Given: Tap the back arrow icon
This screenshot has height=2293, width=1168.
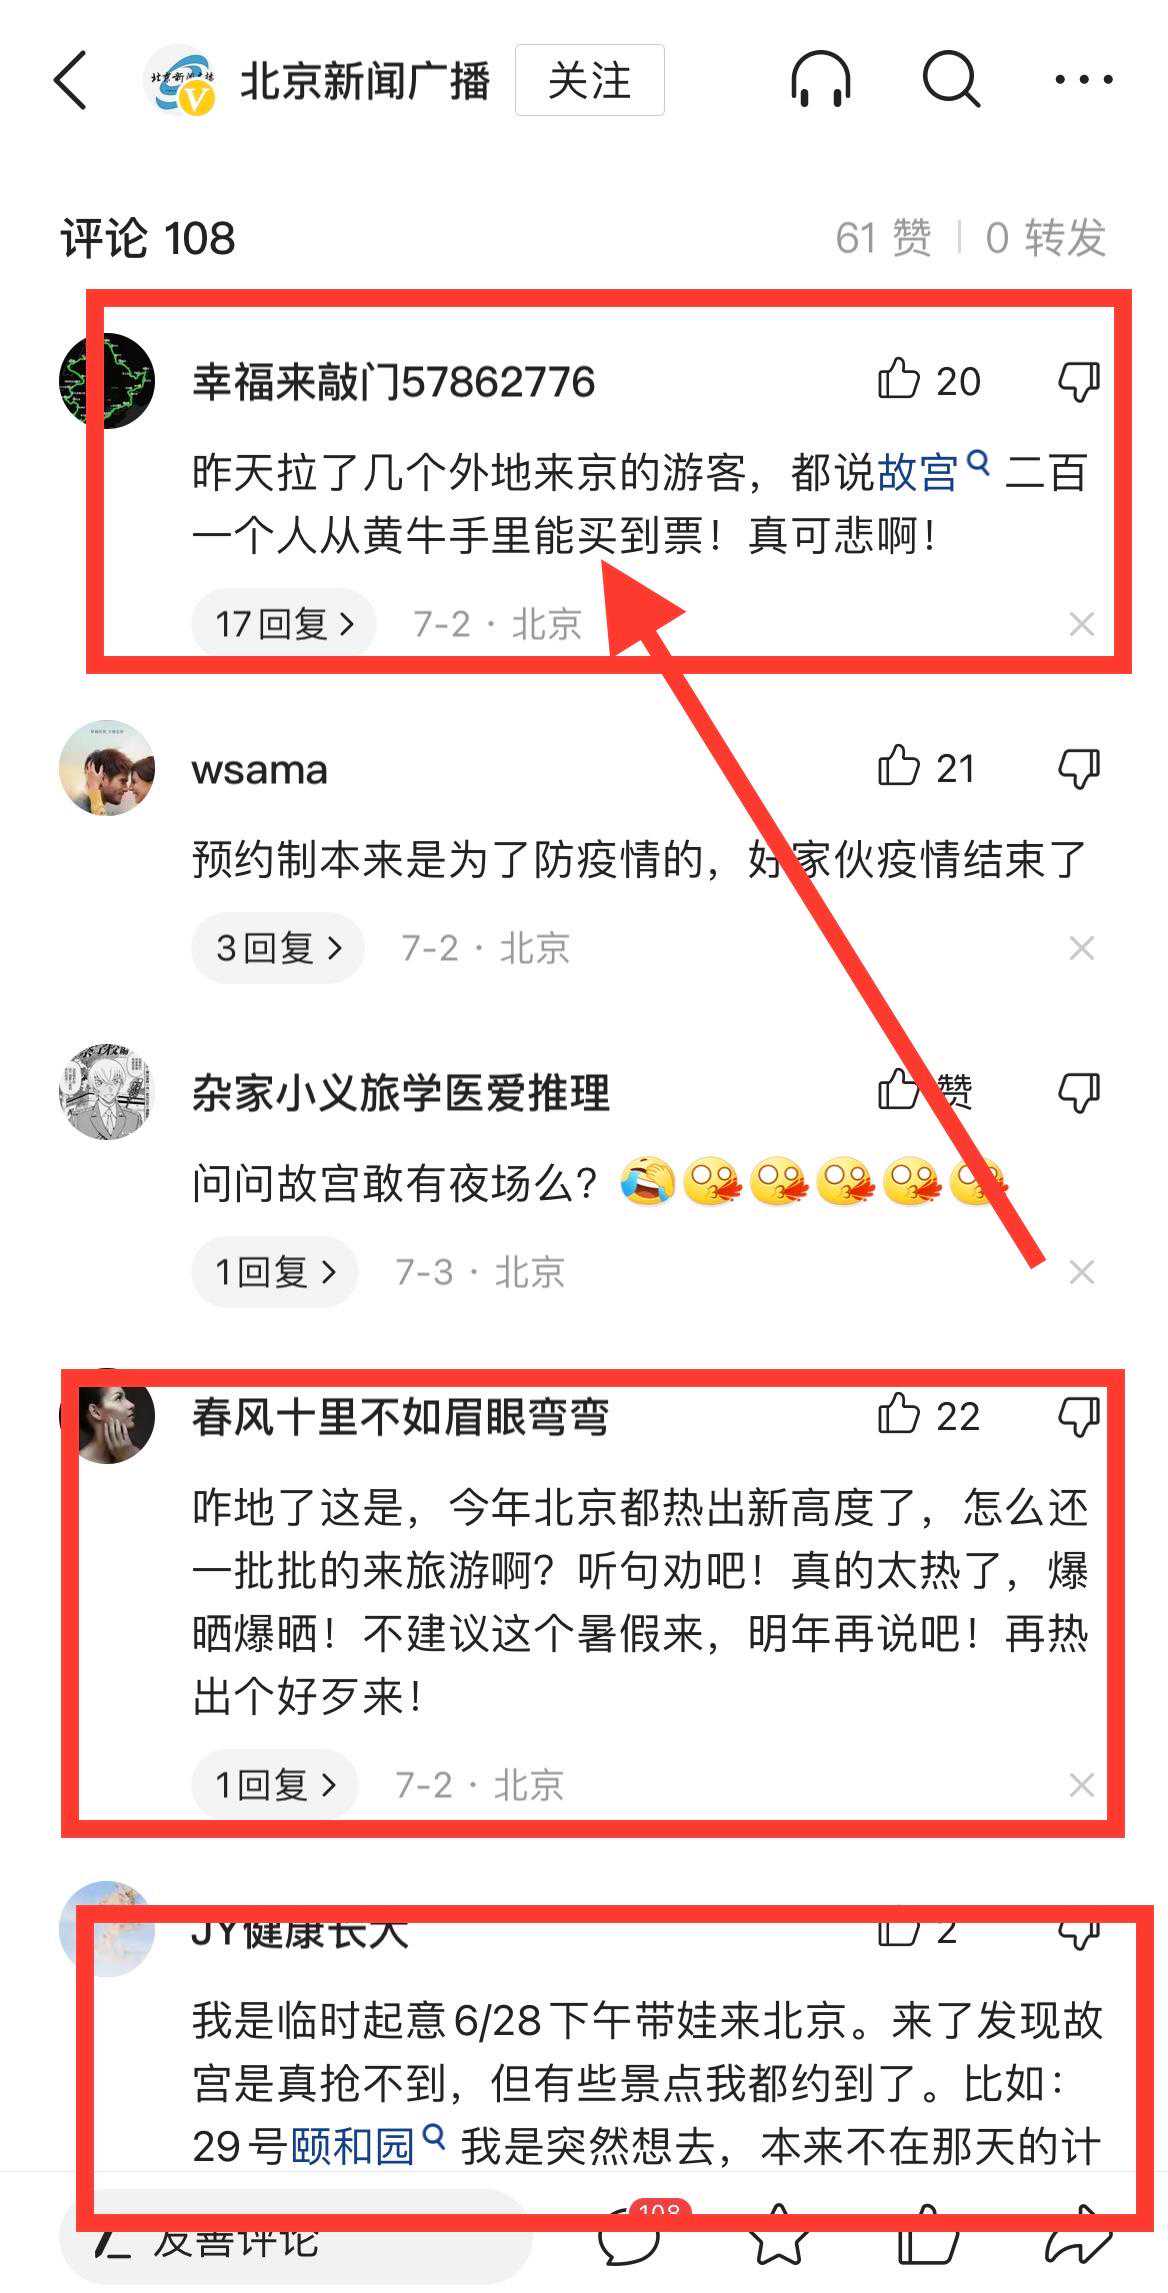Looking at the screenshot, I should (x=70, y=80).
